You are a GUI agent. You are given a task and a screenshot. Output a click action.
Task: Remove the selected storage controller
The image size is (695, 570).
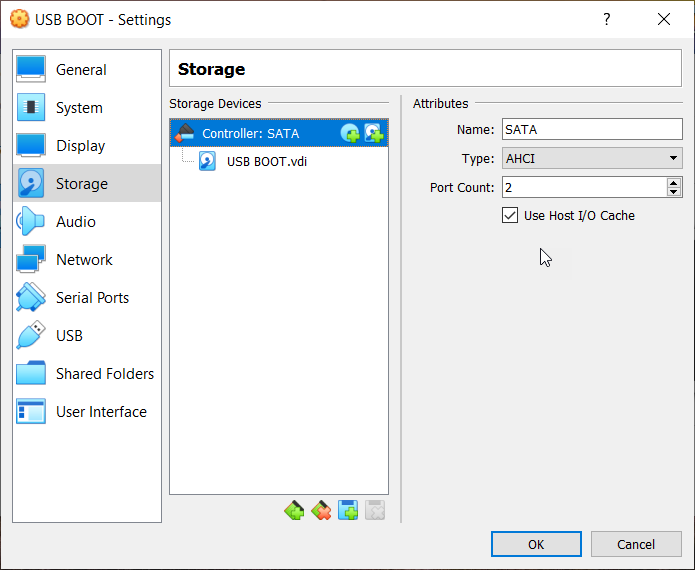tap(321, 511)
